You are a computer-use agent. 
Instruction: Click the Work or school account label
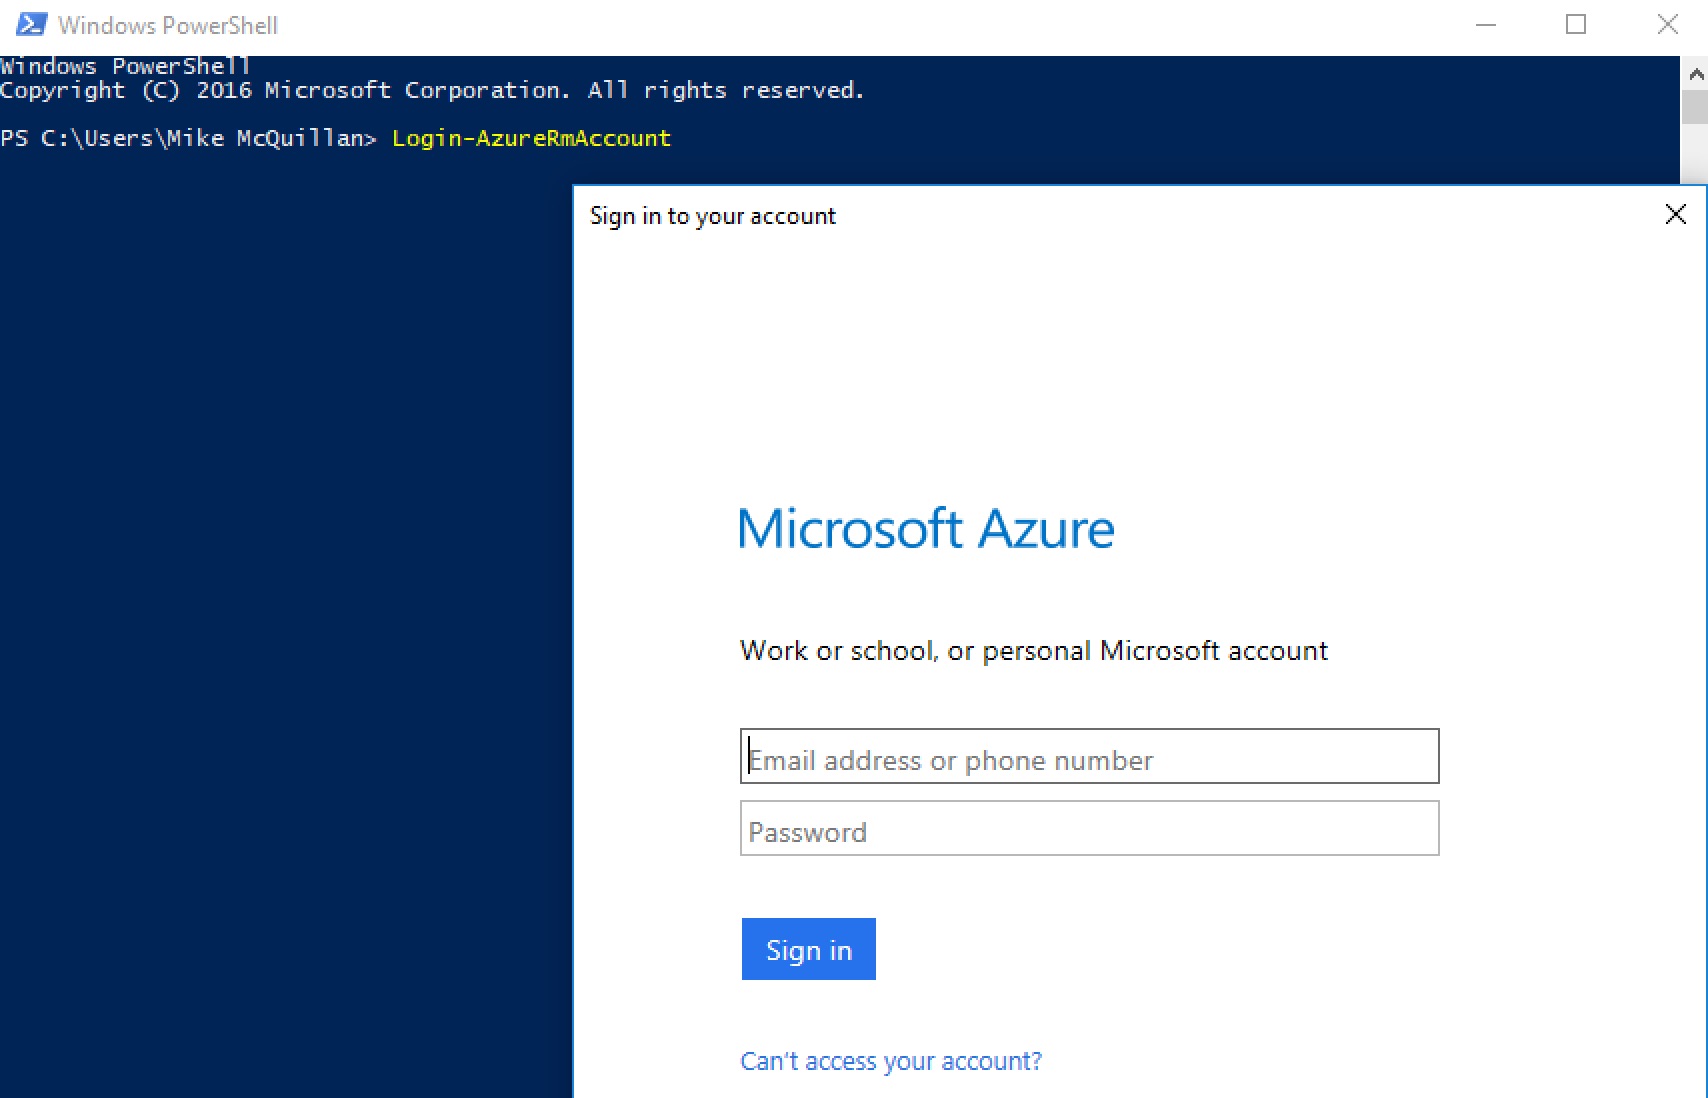point(1033,651)
